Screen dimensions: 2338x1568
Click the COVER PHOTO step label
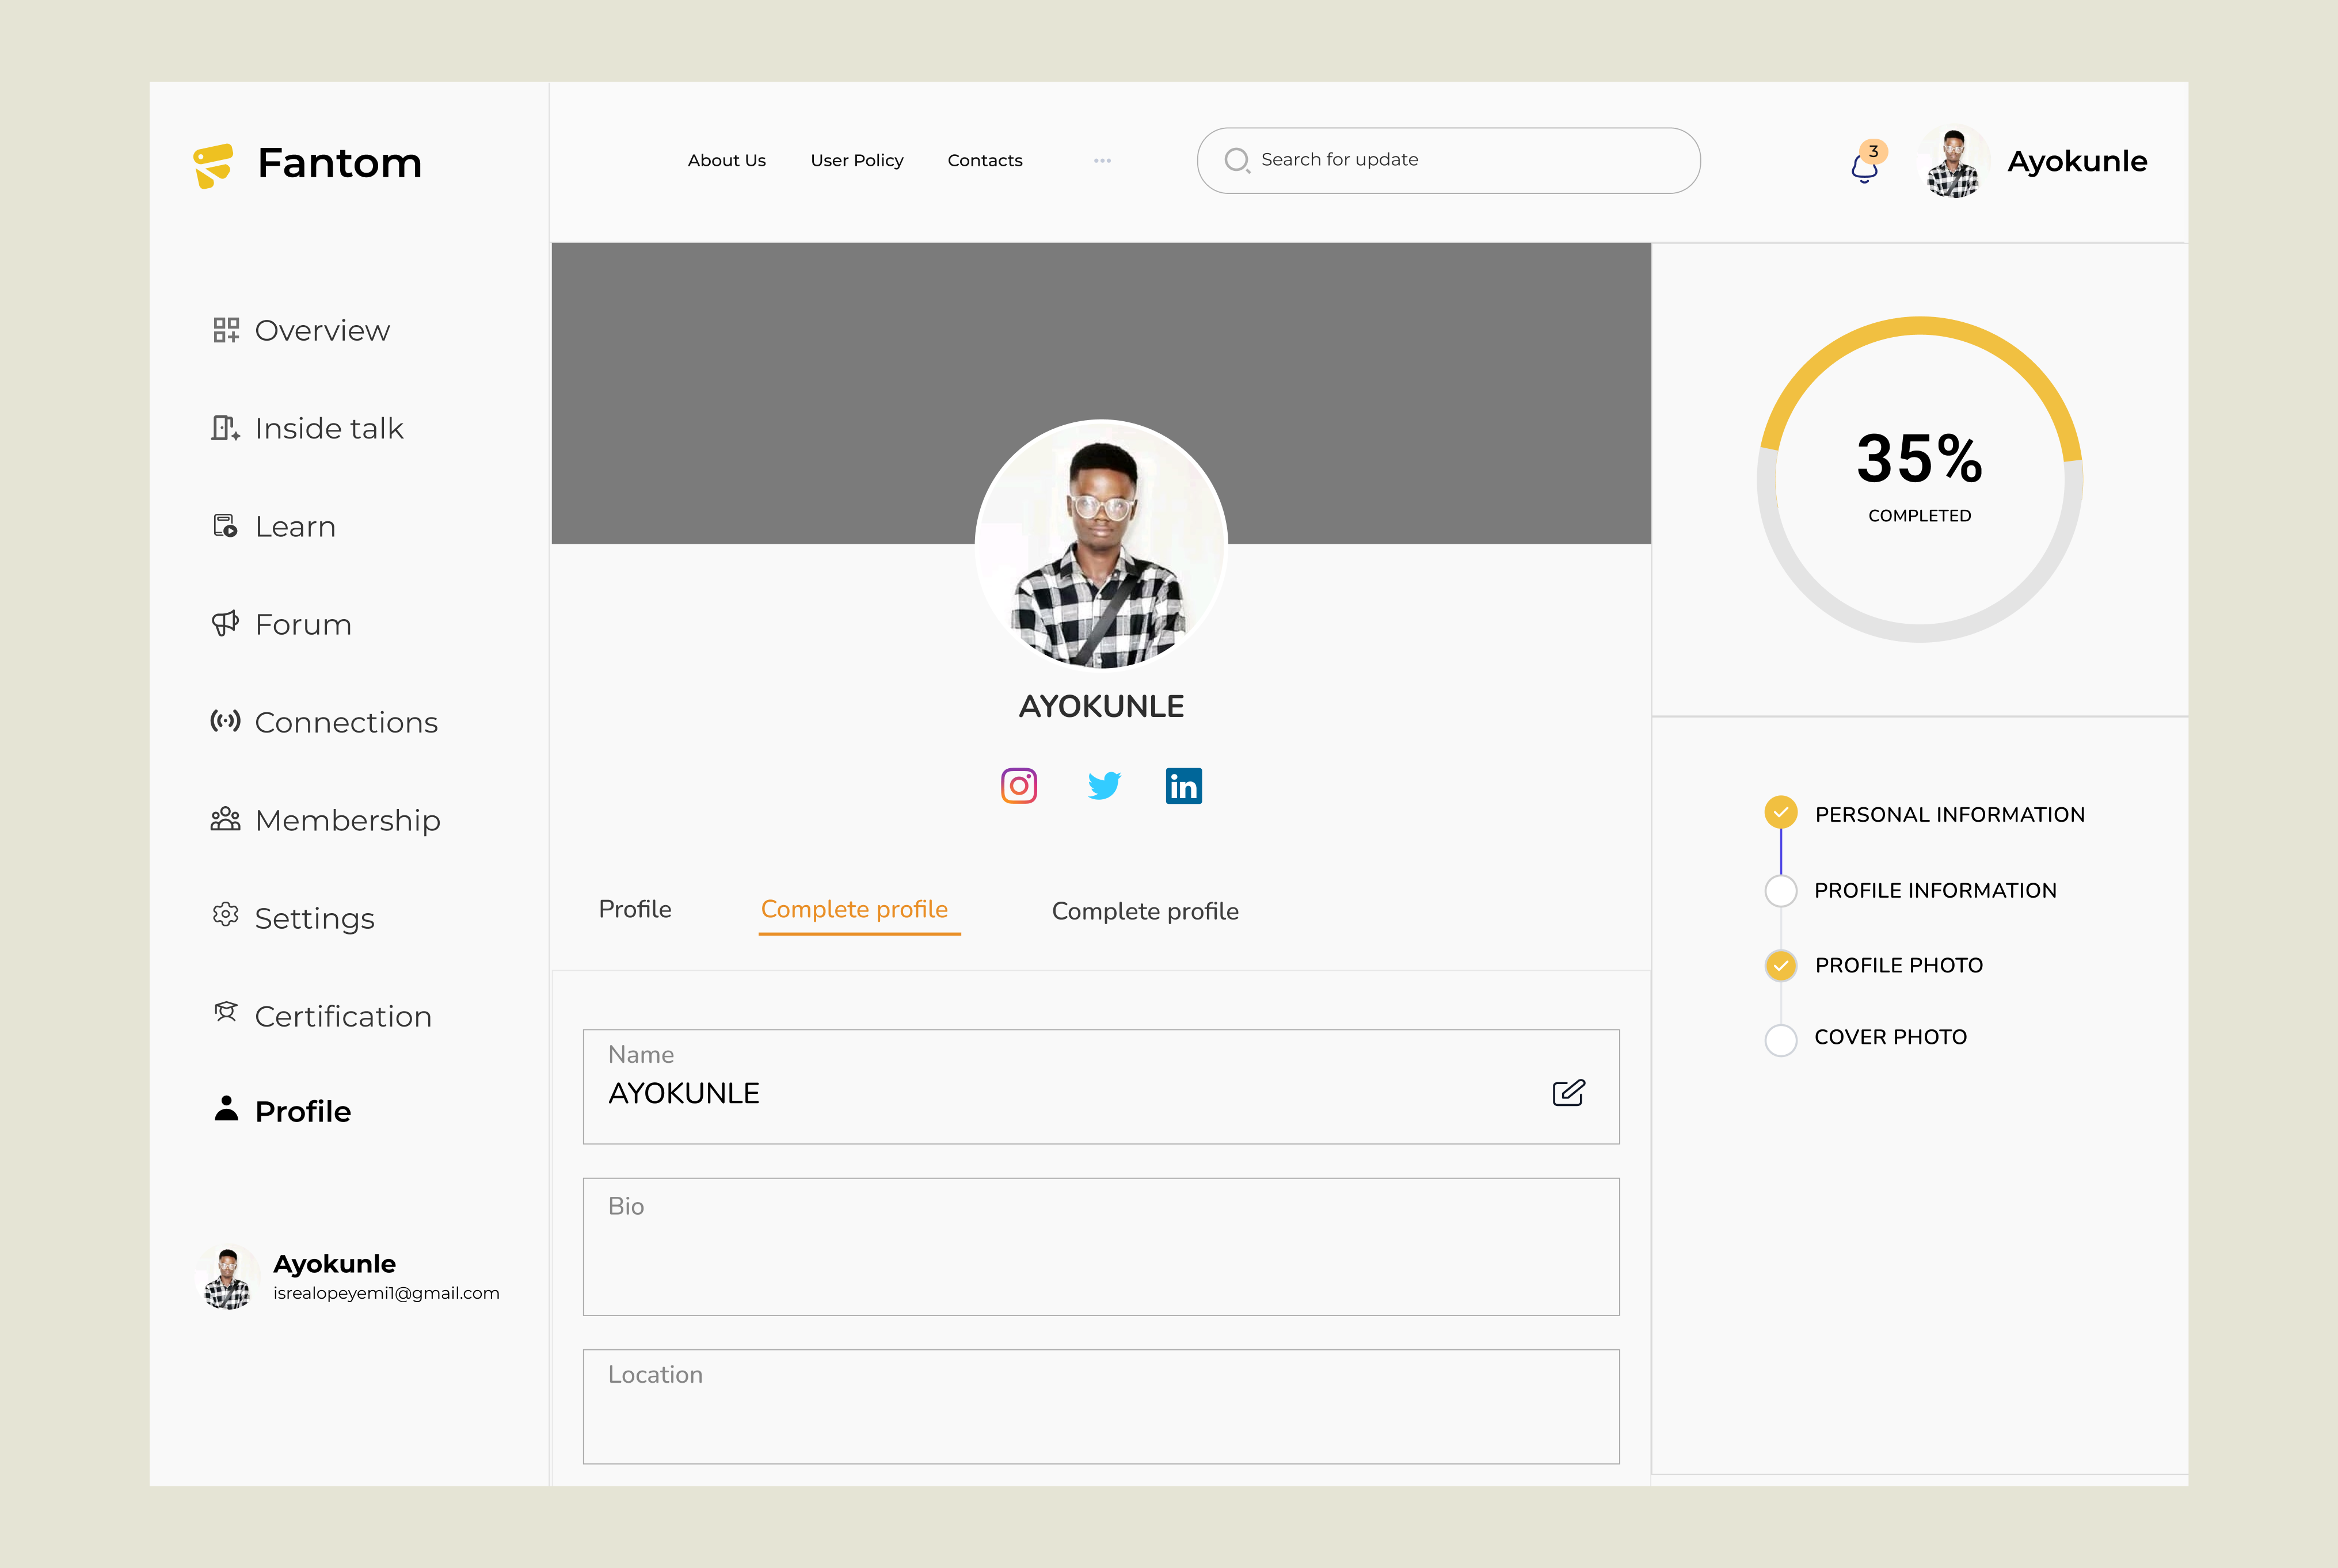click(1890, 1038)
